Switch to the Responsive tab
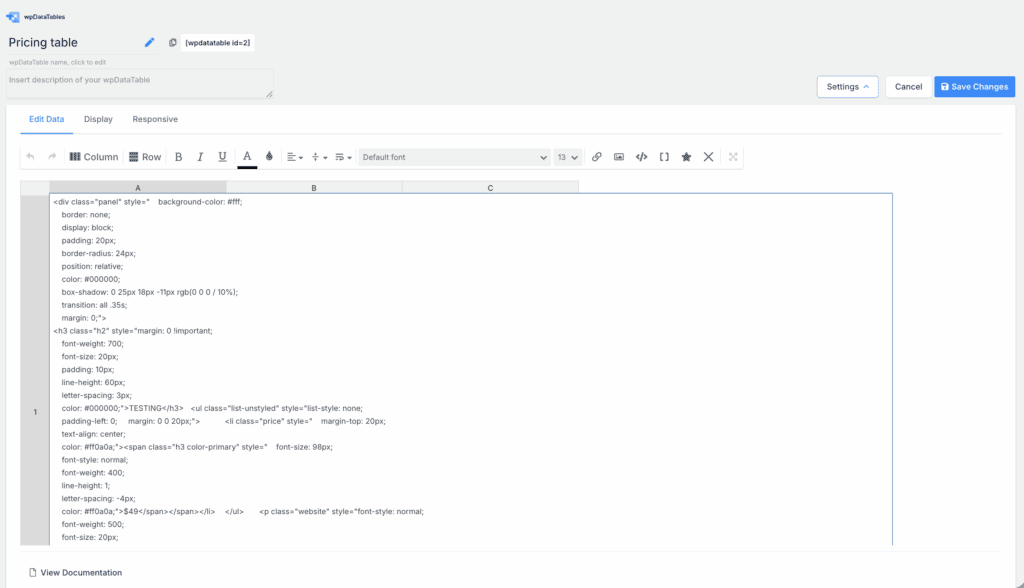This screenshot has width=1024, height=588. click(155, 119)
